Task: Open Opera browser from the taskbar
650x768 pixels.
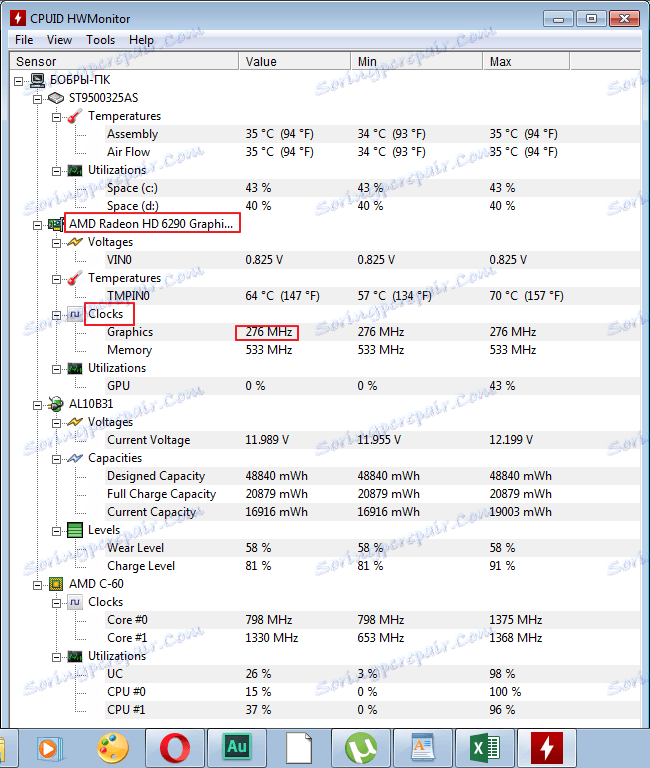Action: point(175,748)
